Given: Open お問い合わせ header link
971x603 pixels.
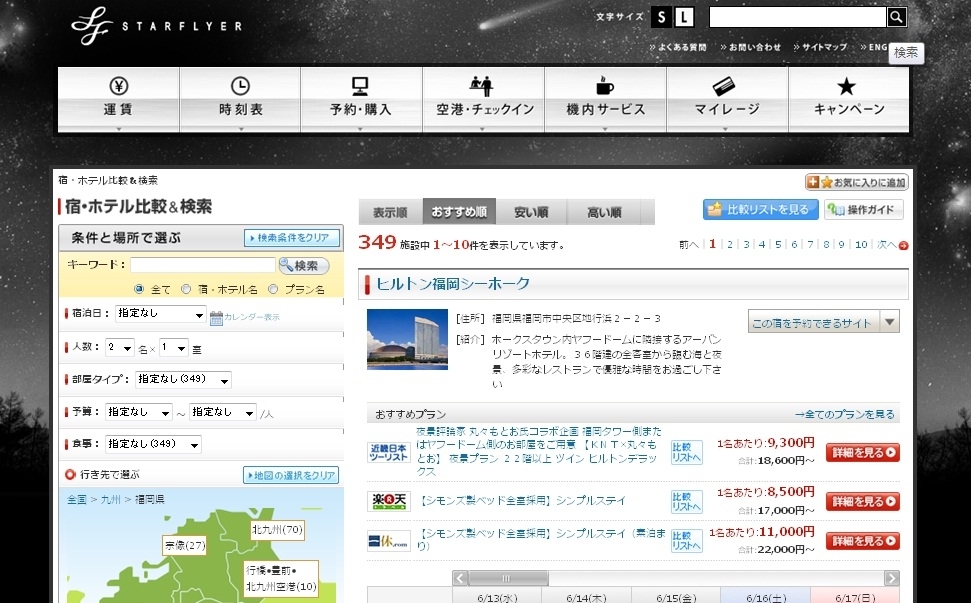Looking at the screenshot, I should click(751, 47).
